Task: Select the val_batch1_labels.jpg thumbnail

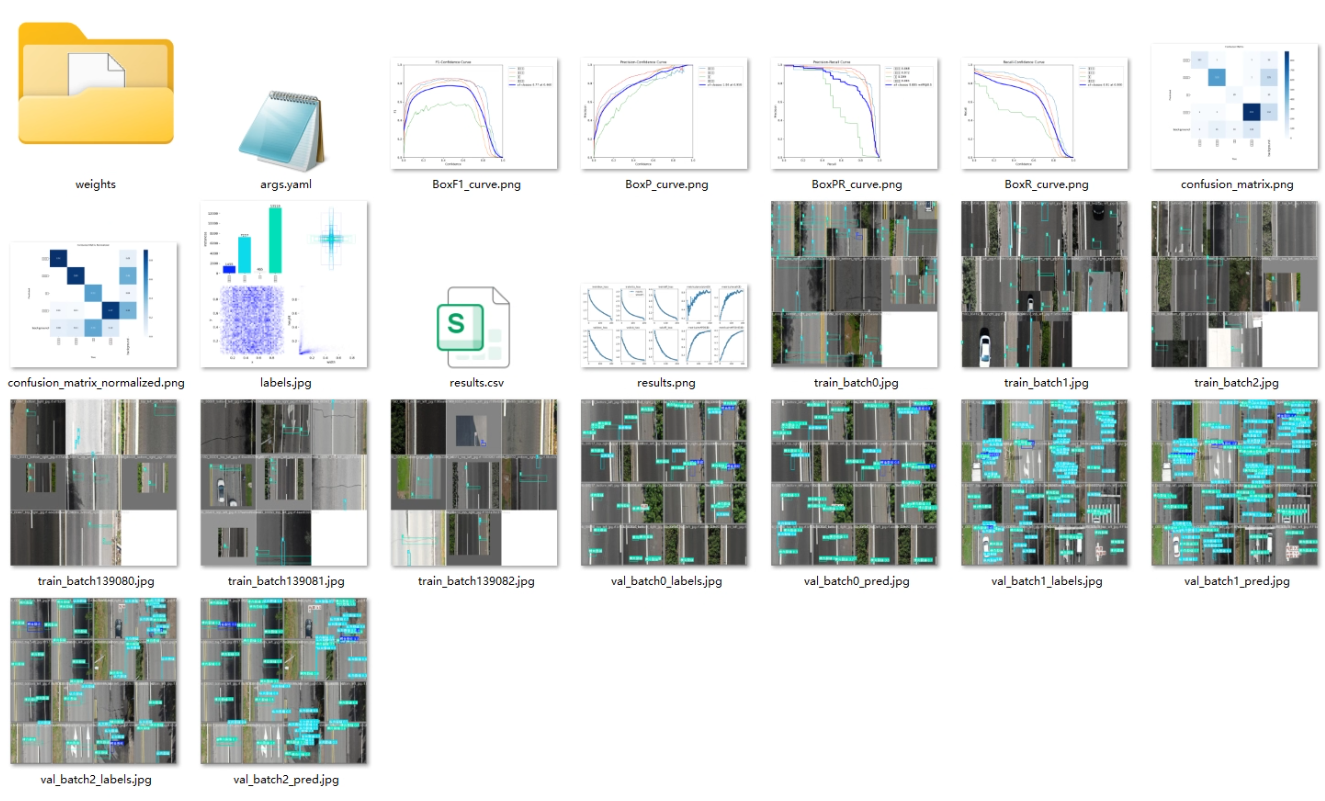Action: (x=1045, y=483)
